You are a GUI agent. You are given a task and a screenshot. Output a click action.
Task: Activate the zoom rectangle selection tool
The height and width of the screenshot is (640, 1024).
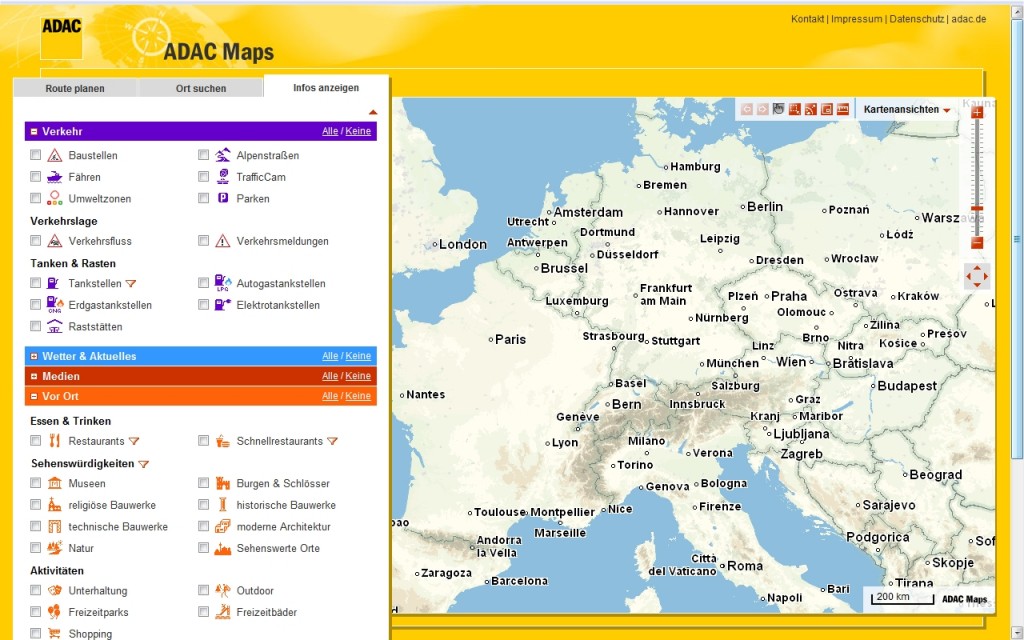[x=794, y=109]
